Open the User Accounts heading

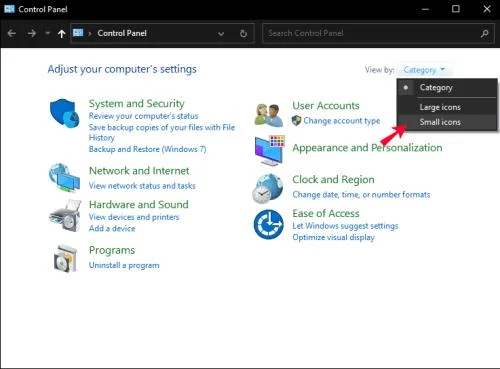(326, 106)
